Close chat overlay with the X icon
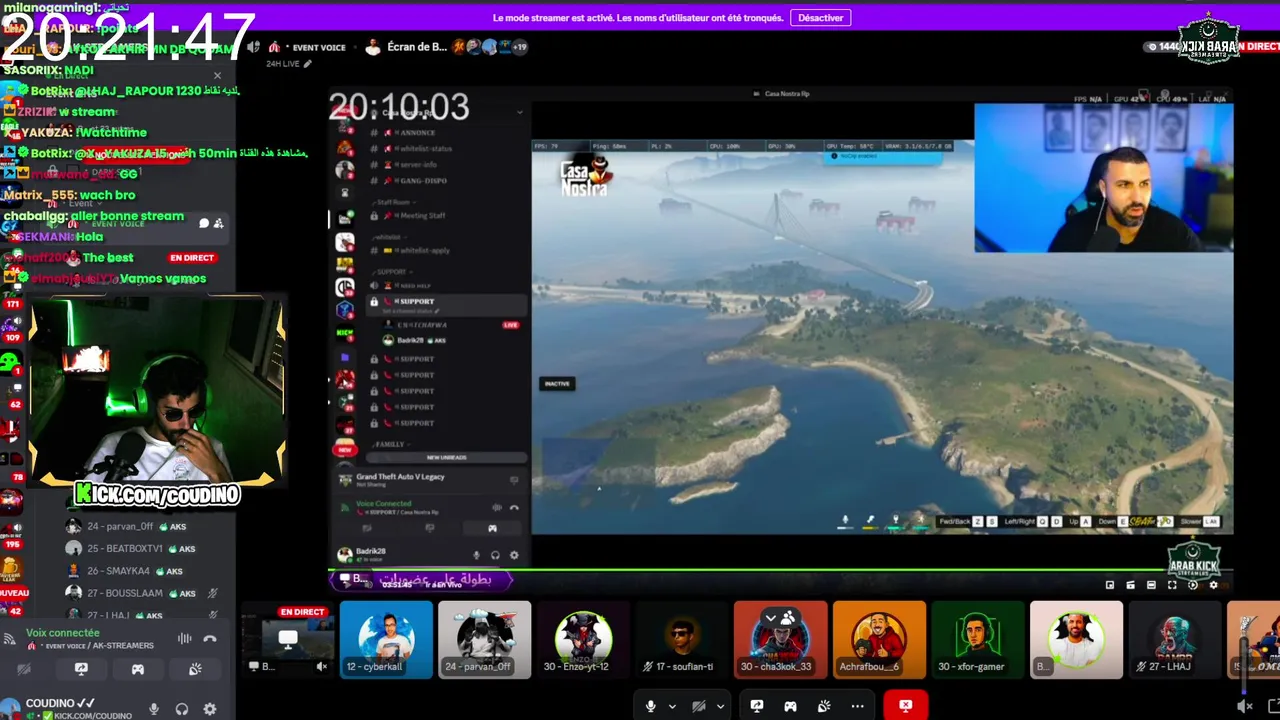This screenshot has height=720, width=1280. pos(217,76)
